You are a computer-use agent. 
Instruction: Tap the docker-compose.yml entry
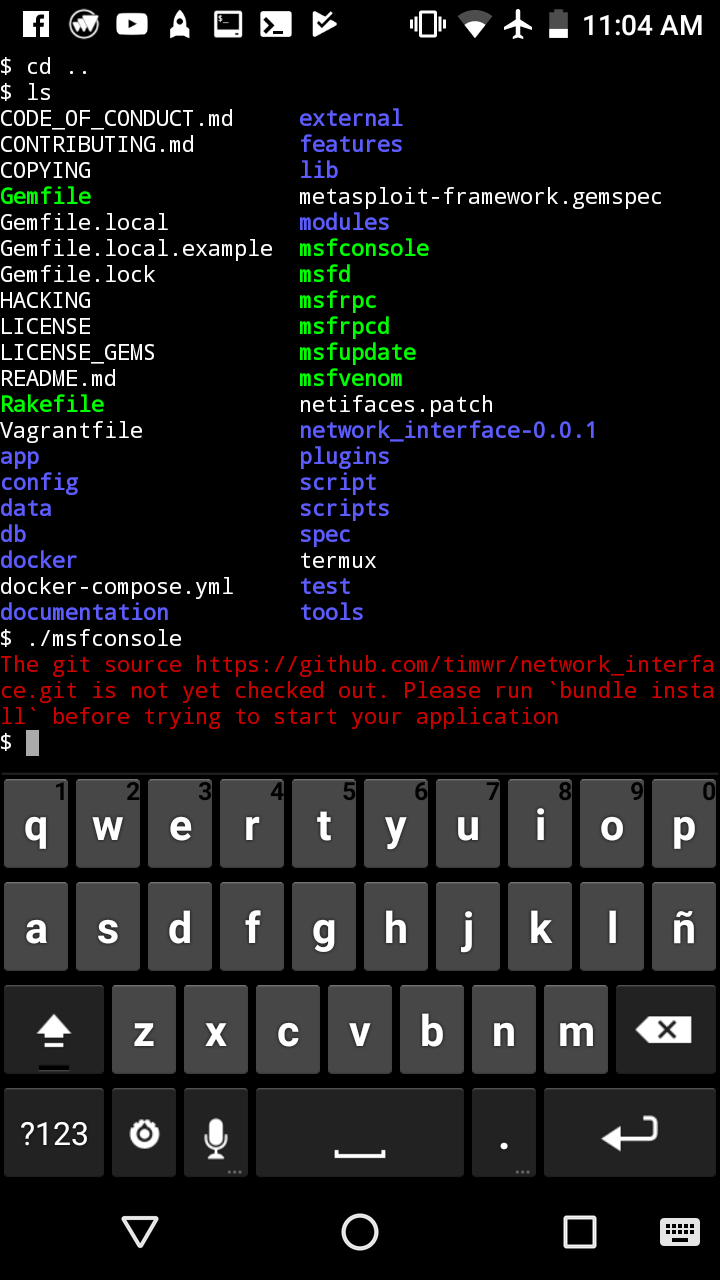coord(117,587)
